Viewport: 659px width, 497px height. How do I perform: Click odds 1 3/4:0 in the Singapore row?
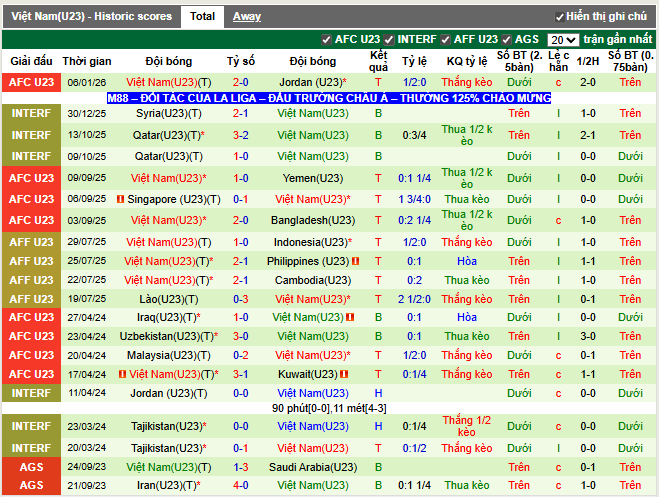[414, 199]
